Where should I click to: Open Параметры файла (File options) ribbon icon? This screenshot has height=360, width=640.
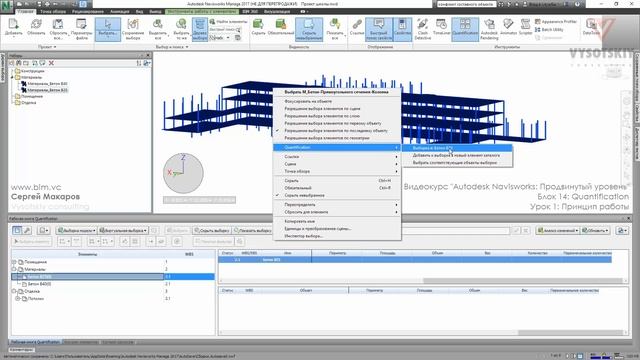click(82, 29)
